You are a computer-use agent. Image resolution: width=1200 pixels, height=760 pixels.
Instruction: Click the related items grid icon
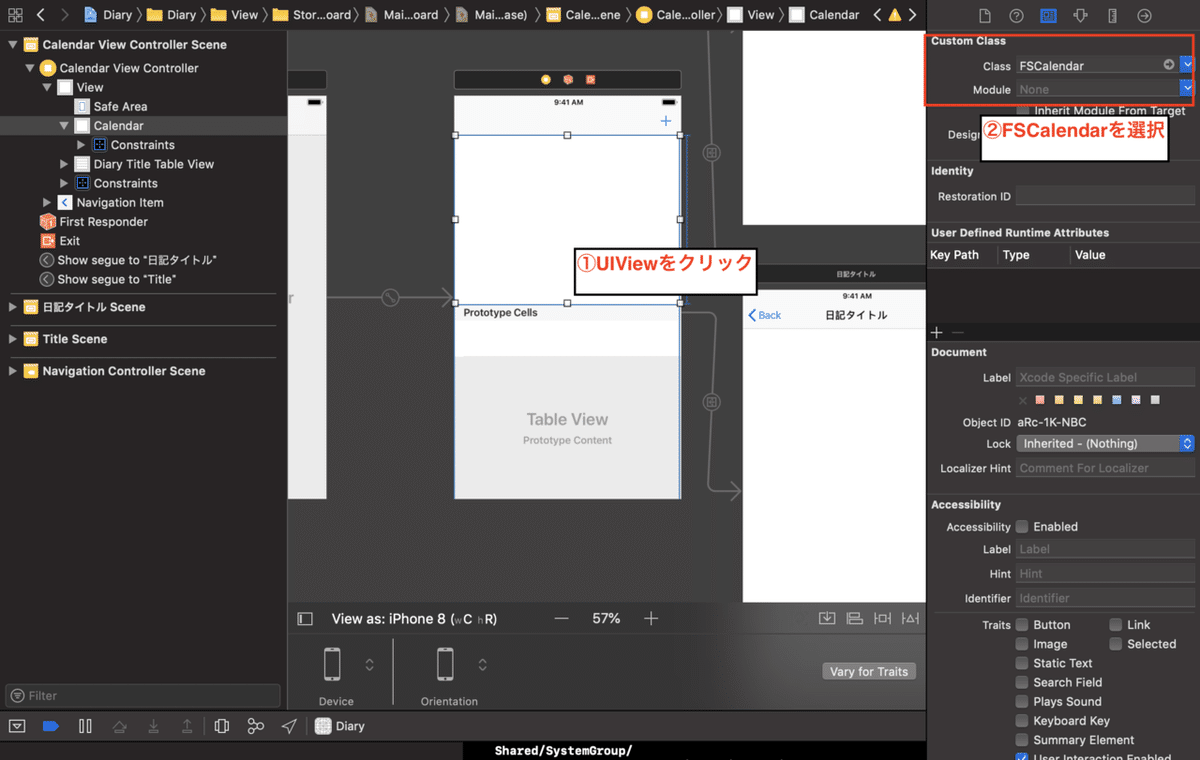(x=15, y=15)
